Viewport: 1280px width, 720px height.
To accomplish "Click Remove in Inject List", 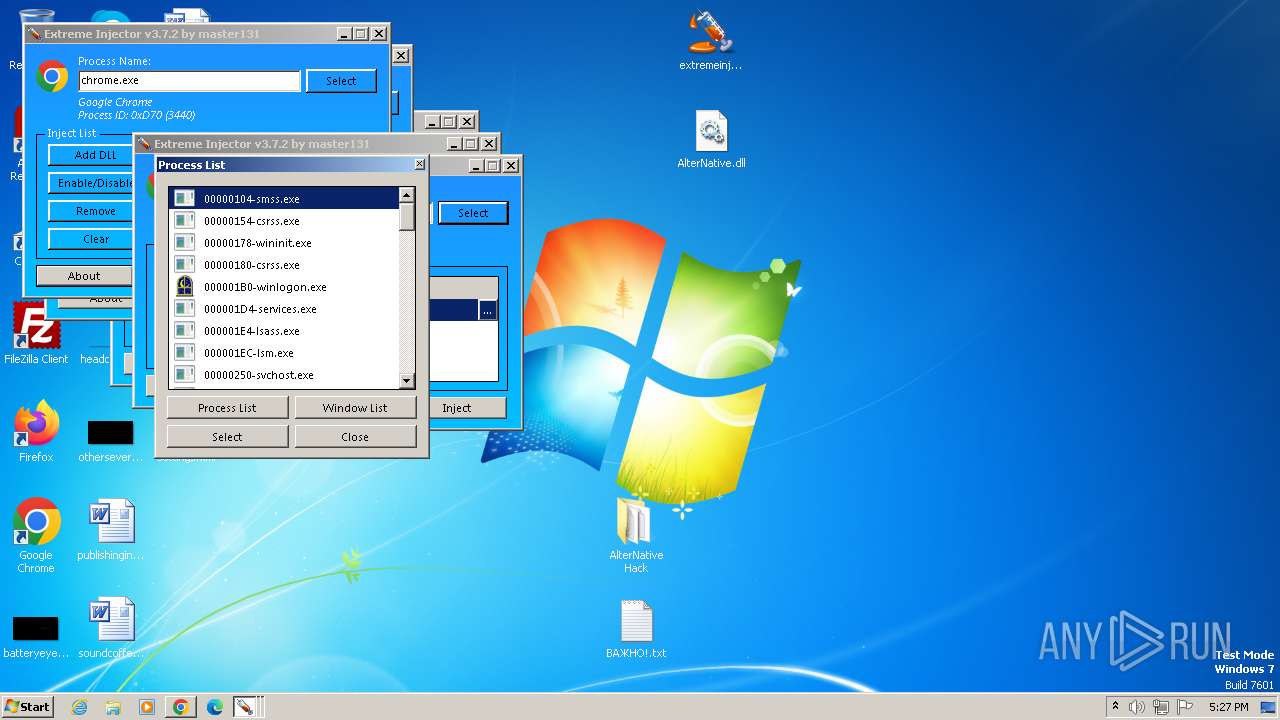I will point(91,211).
